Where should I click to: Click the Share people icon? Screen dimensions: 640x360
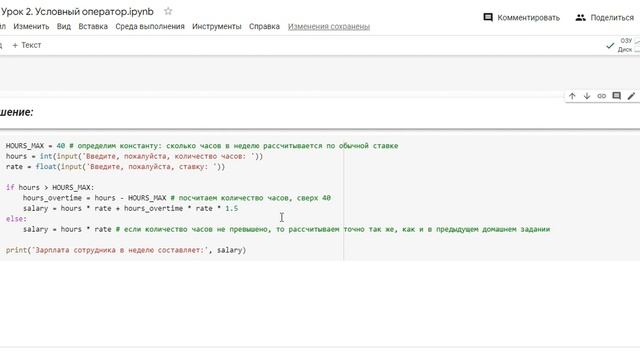pos(580,18)
